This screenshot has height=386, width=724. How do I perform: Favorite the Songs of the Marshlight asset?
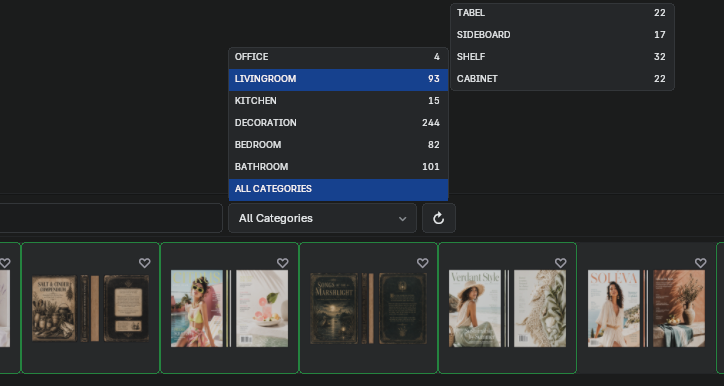422,263
